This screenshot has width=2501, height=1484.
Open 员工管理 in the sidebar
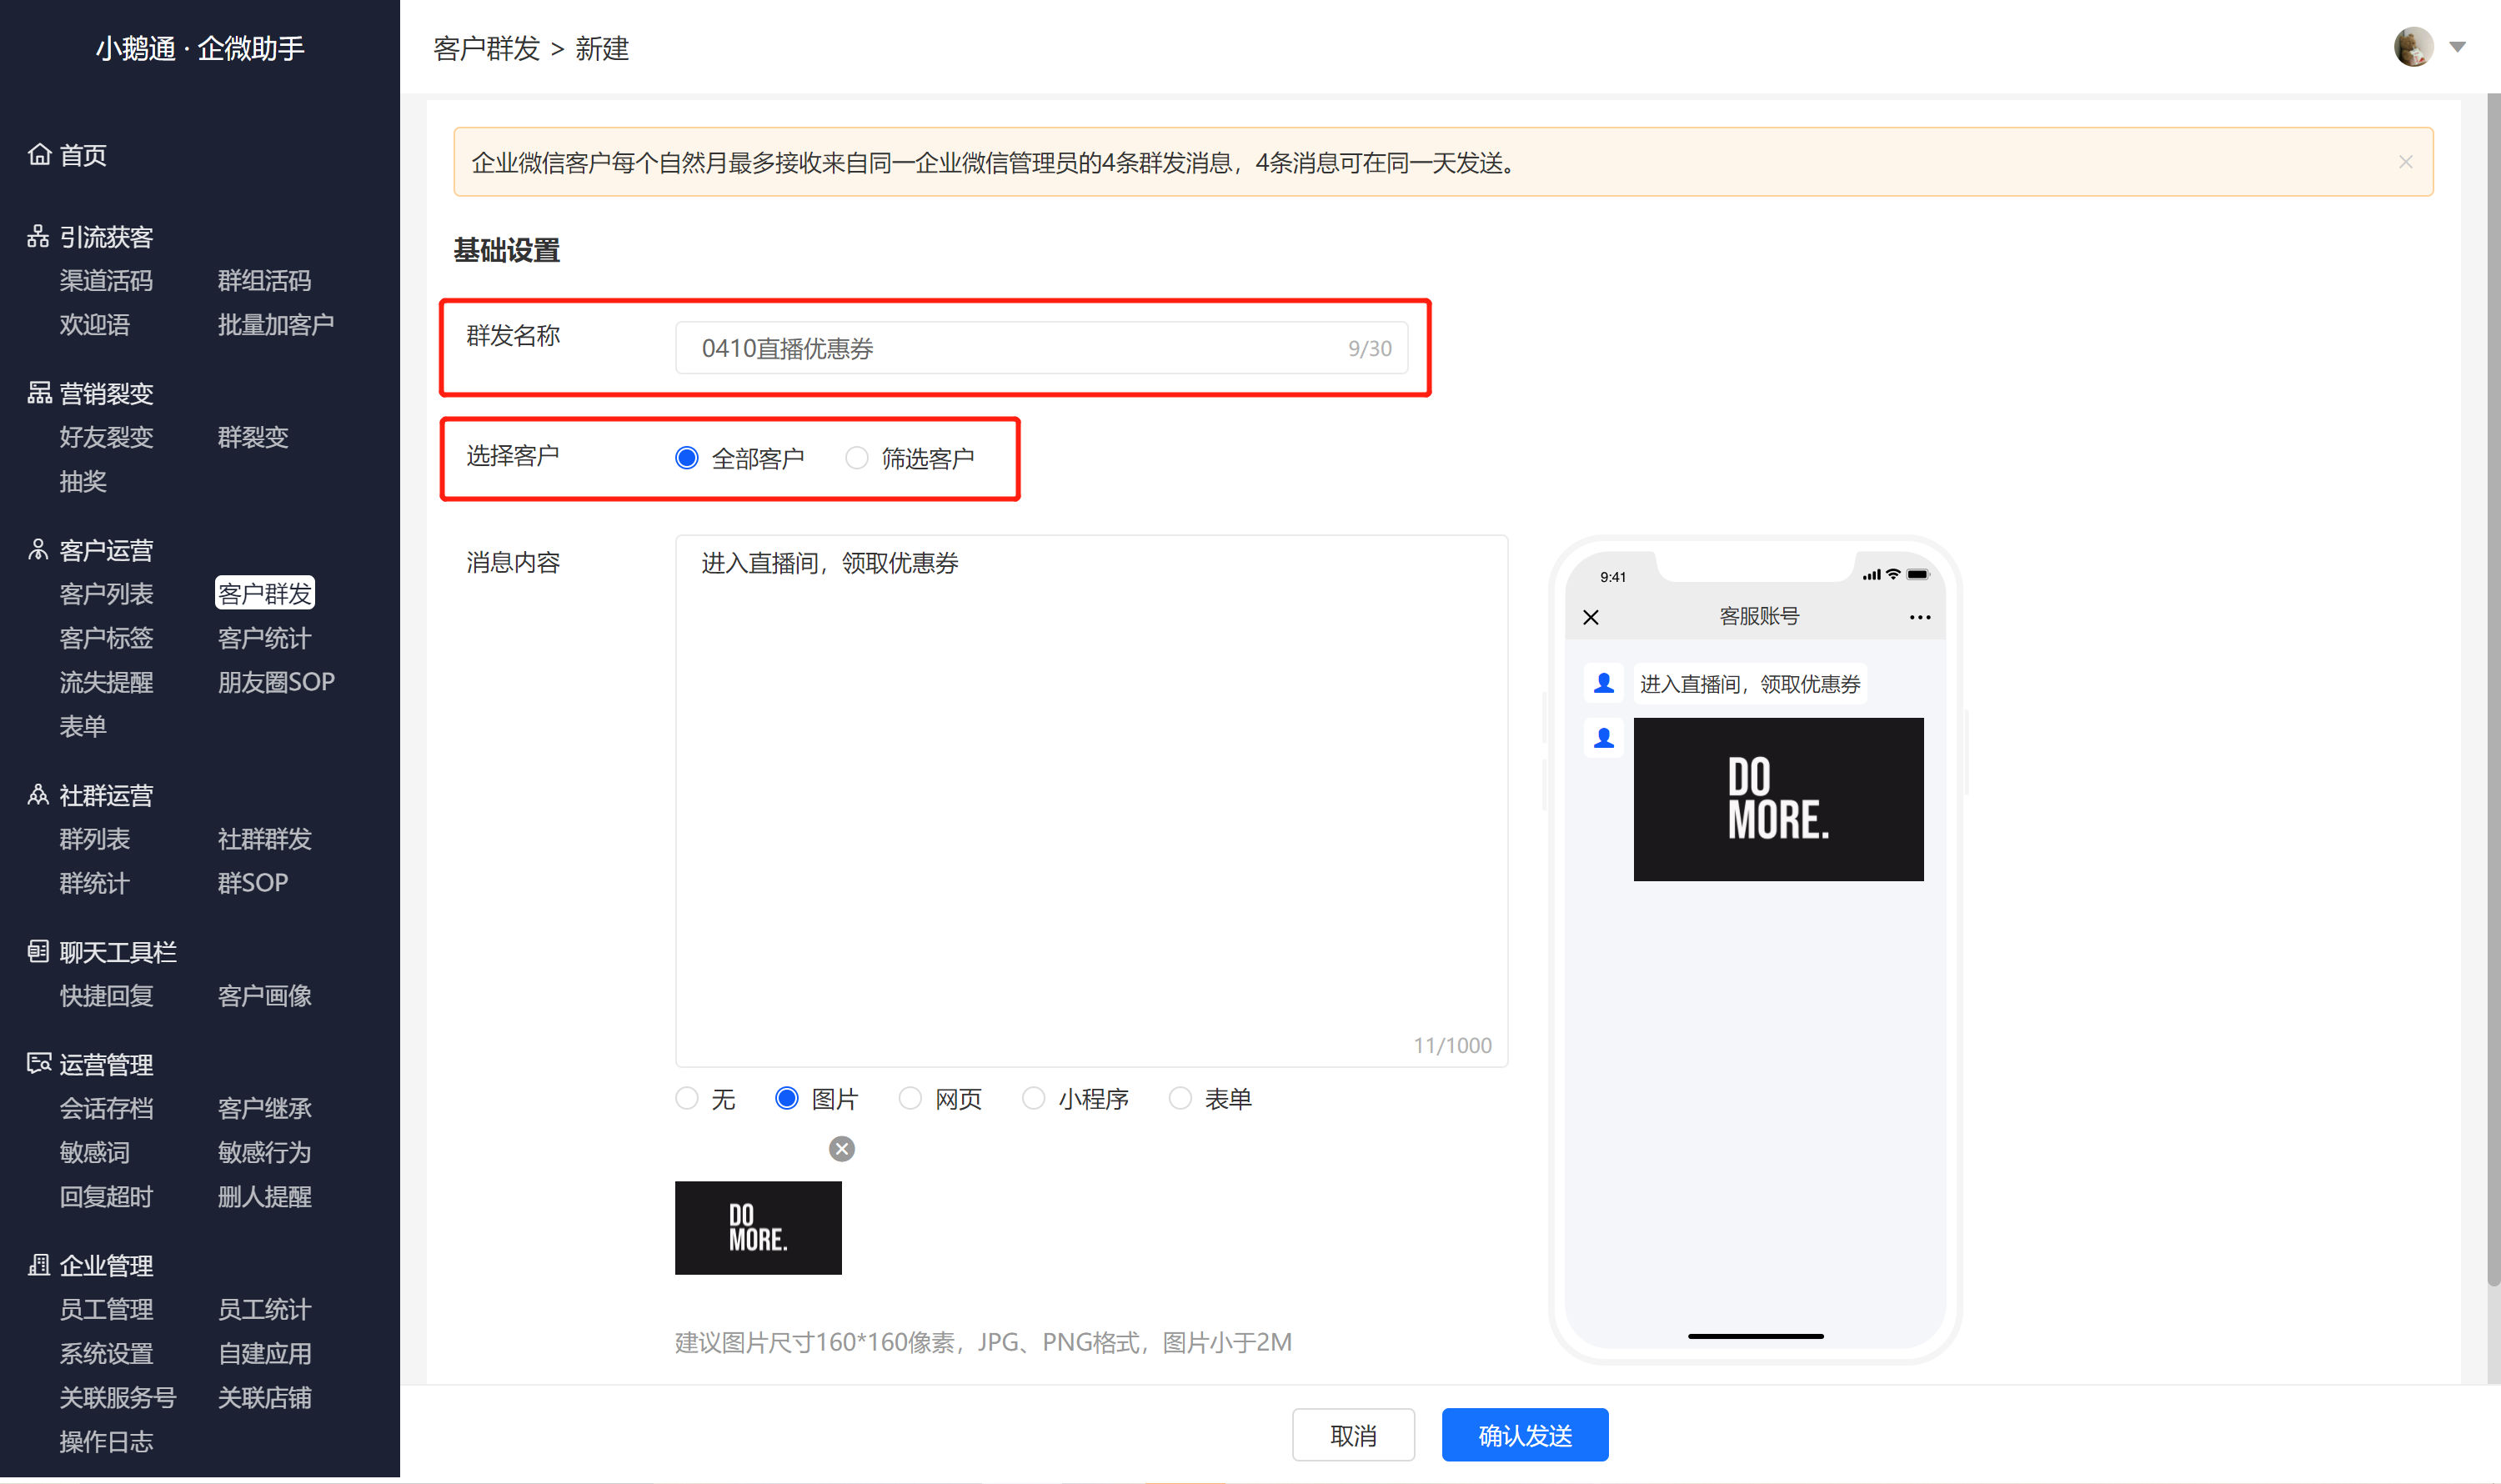tap(106, 1309)
